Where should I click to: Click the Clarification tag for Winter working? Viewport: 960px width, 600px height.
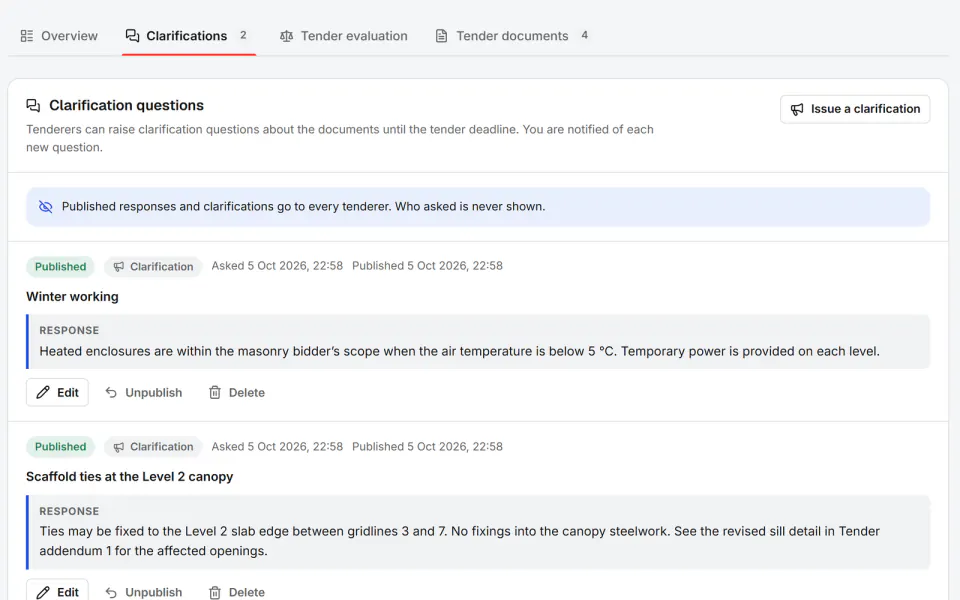[153, 266]
